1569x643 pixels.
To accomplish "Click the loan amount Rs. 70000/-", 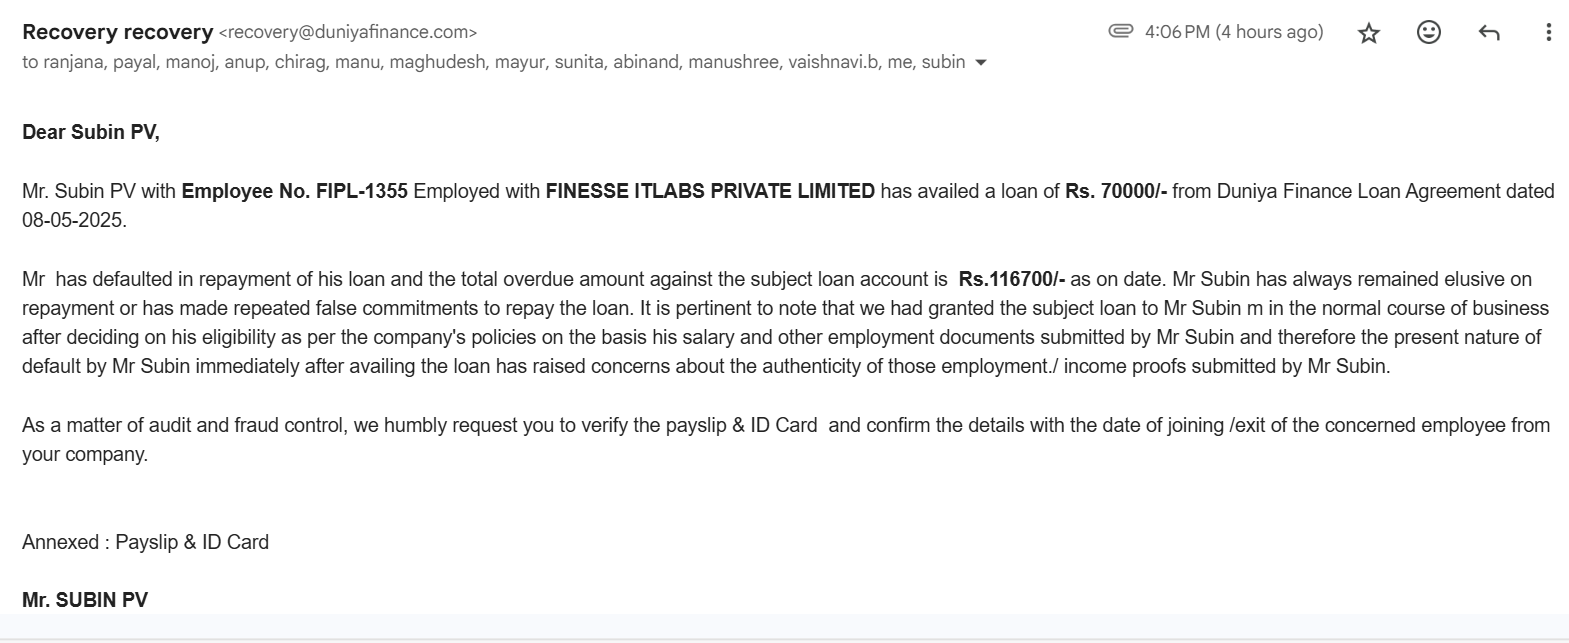I will pyautogui.click(x=1116, y=191).
